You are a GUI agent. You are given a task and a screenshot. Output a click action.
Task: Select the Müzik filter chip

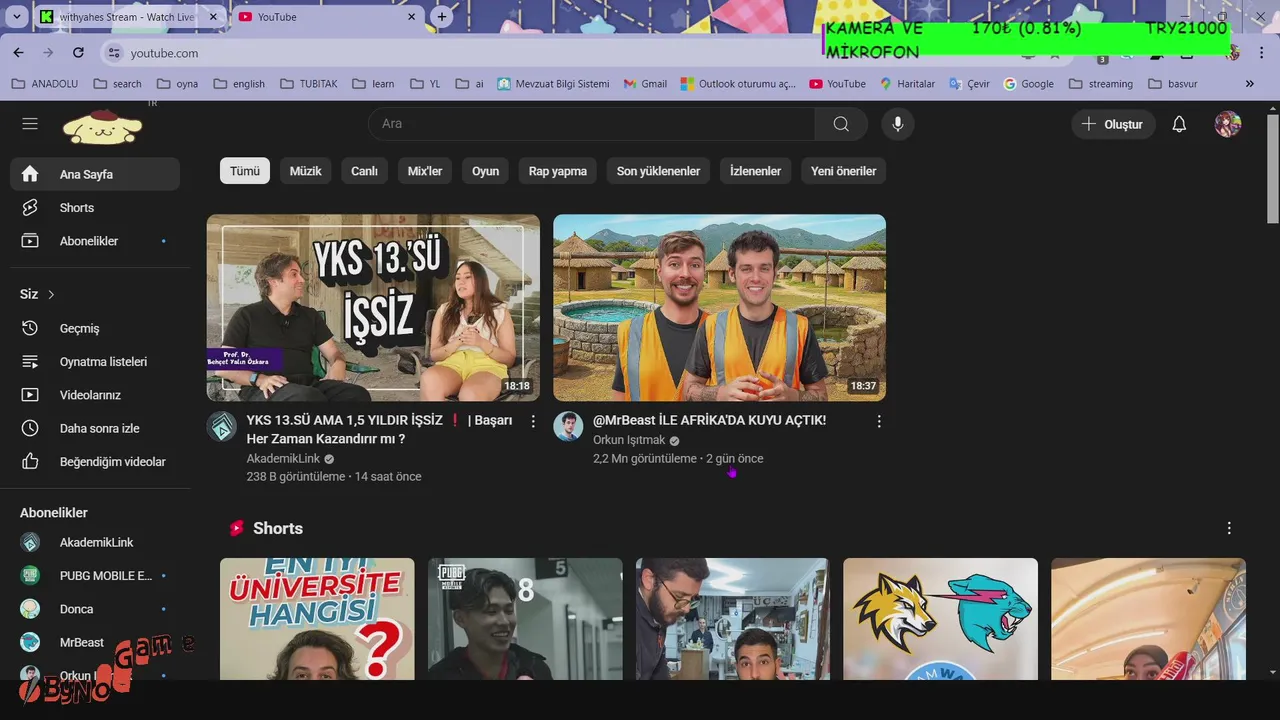click(305, 171)
